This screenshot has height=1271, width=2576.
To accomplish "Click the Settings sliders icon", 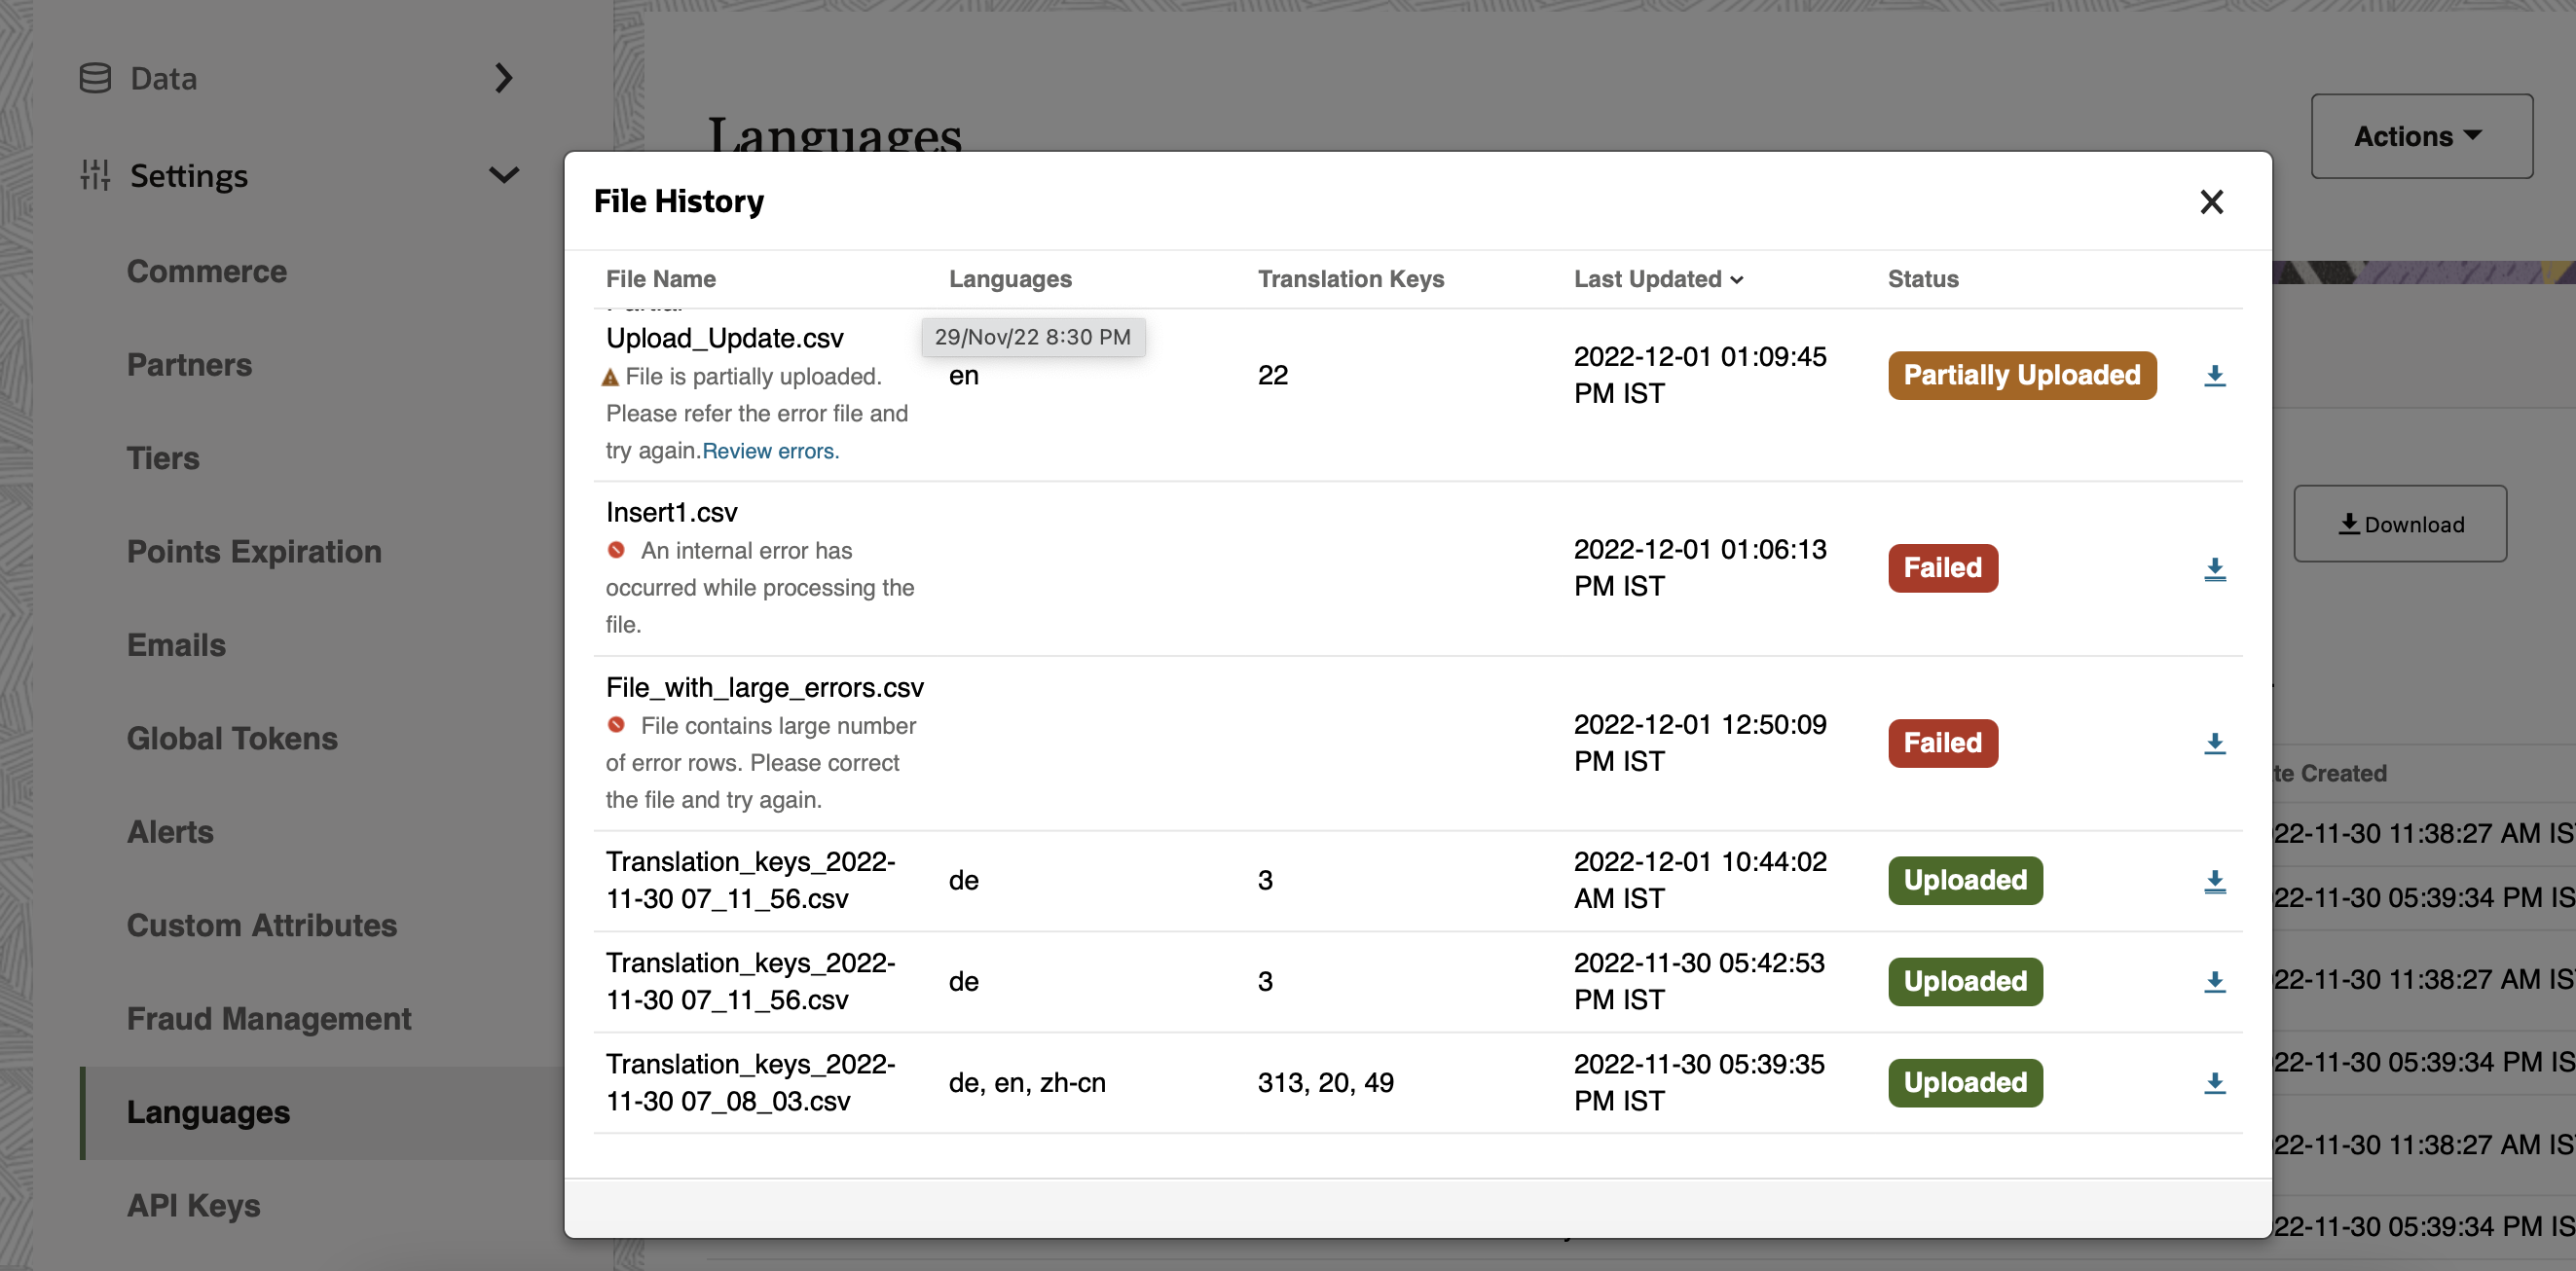I will click(x=95, y=175).
